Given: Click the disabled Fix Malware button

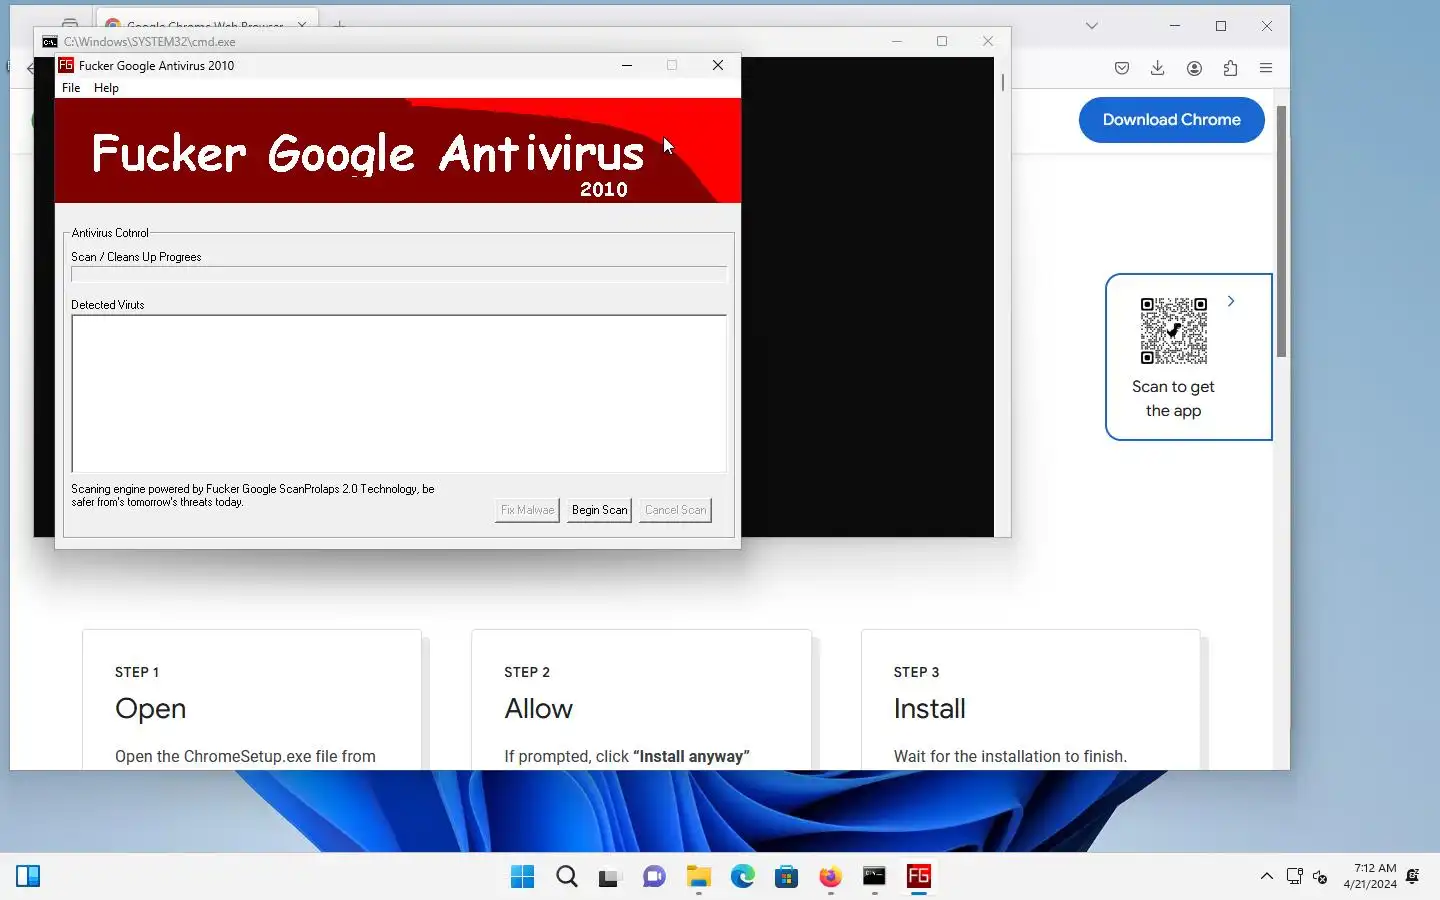Looking at the screenshot, I should point(527,510).
